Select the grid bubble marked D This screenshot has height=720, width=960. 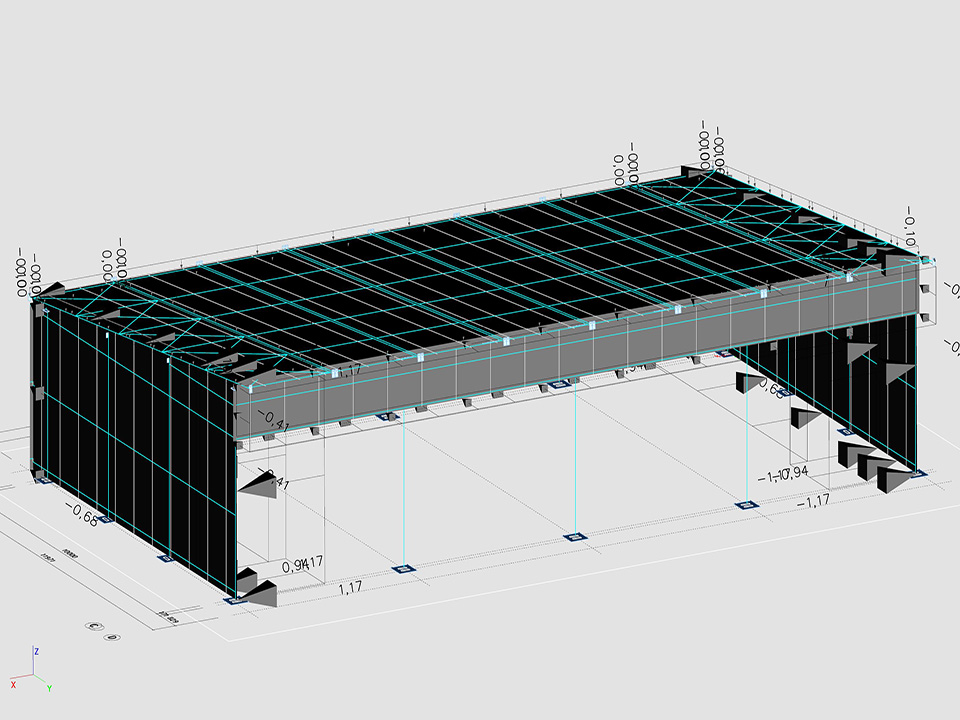coord(113,636)
